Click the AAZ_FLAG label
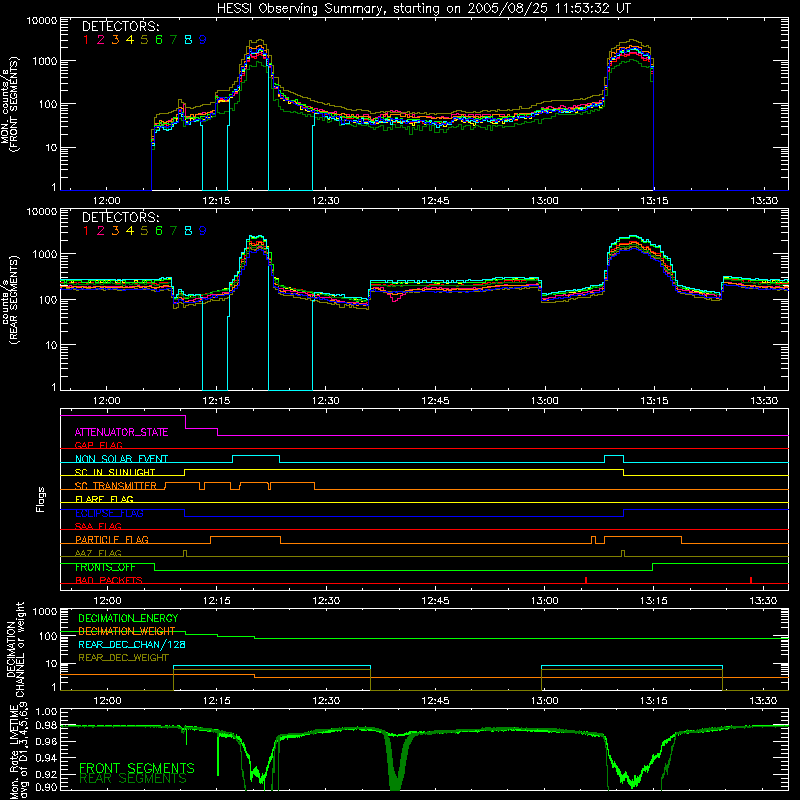 coord(98,553)
